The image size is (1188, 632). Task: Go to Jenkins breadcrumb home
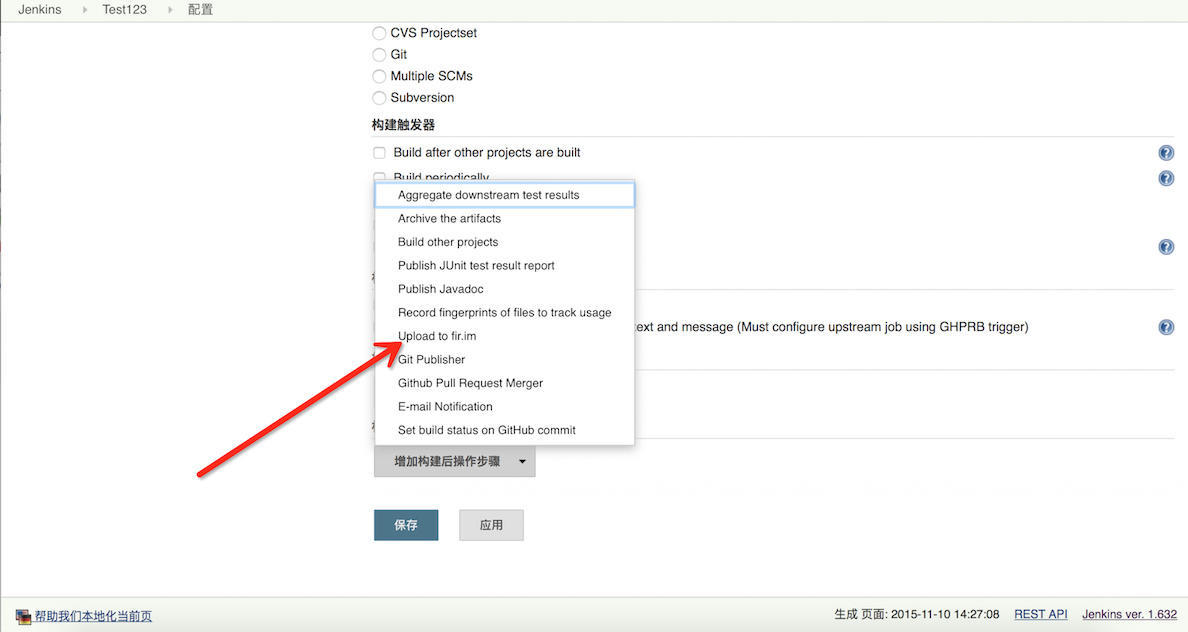[39, 10]
